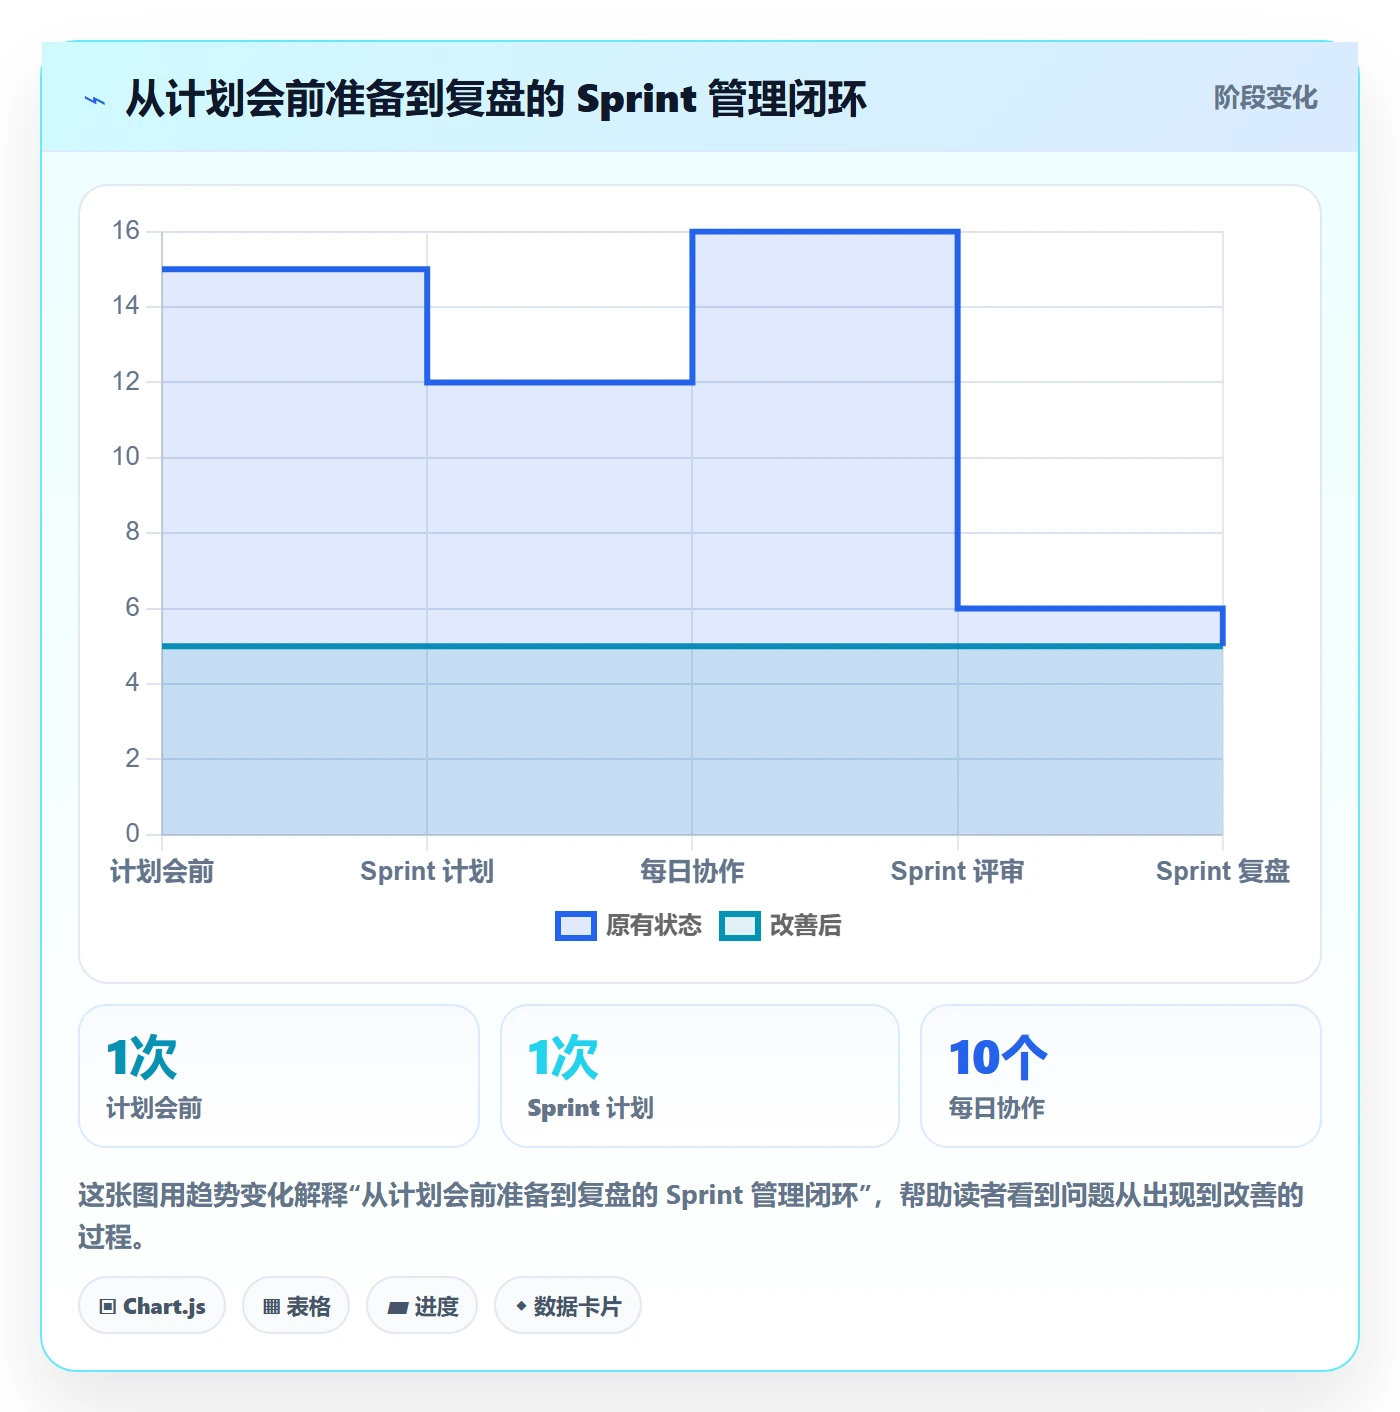Screen dimensions: 1400x1412
Task: Click the 每日协作 axis label
Action: (692, 872)
